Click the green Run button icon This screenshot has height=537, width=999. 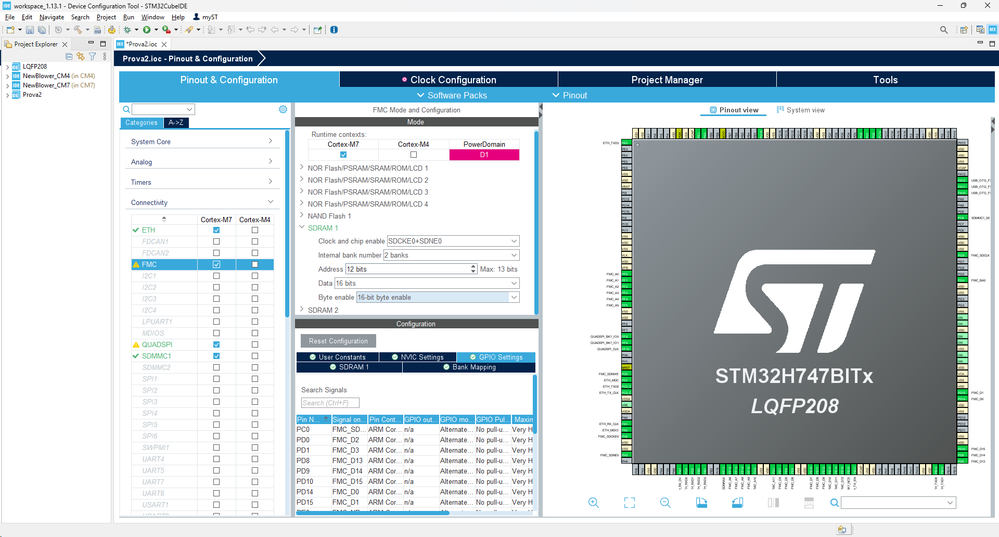pyautogui.click(x=147, y=30)
